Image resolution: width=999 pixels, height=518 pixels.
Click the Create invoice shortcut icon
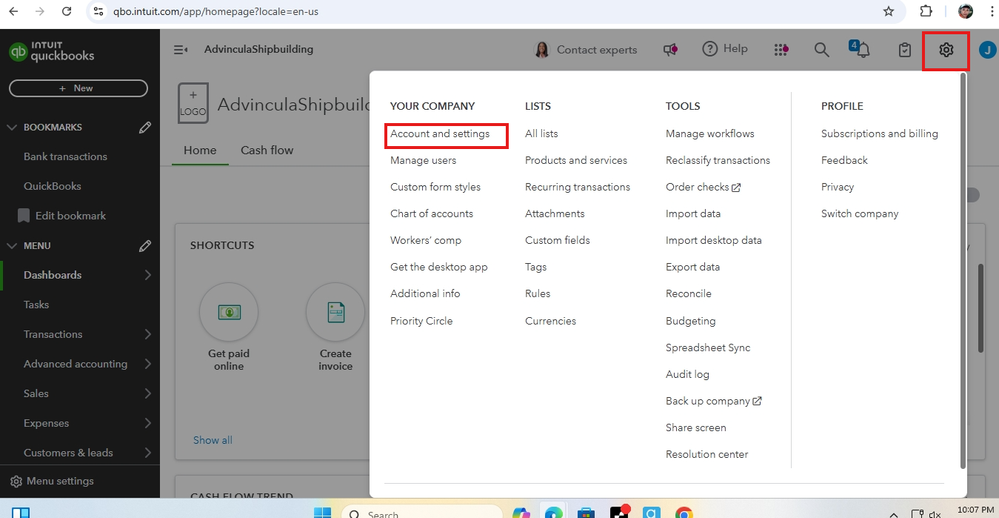pyautogui.click(x=335, y=312)
